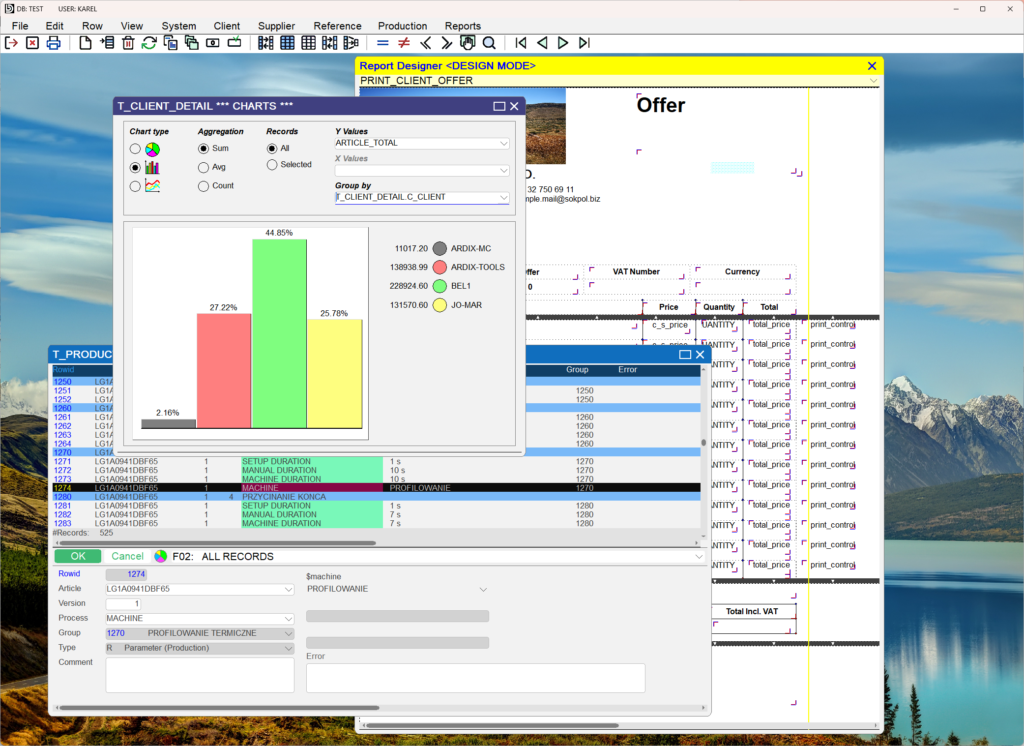Click into the Comment text field
Image resolution: width=1024 pixels, height=746 pixels.
pyautogui.click(x=200, y=674)
